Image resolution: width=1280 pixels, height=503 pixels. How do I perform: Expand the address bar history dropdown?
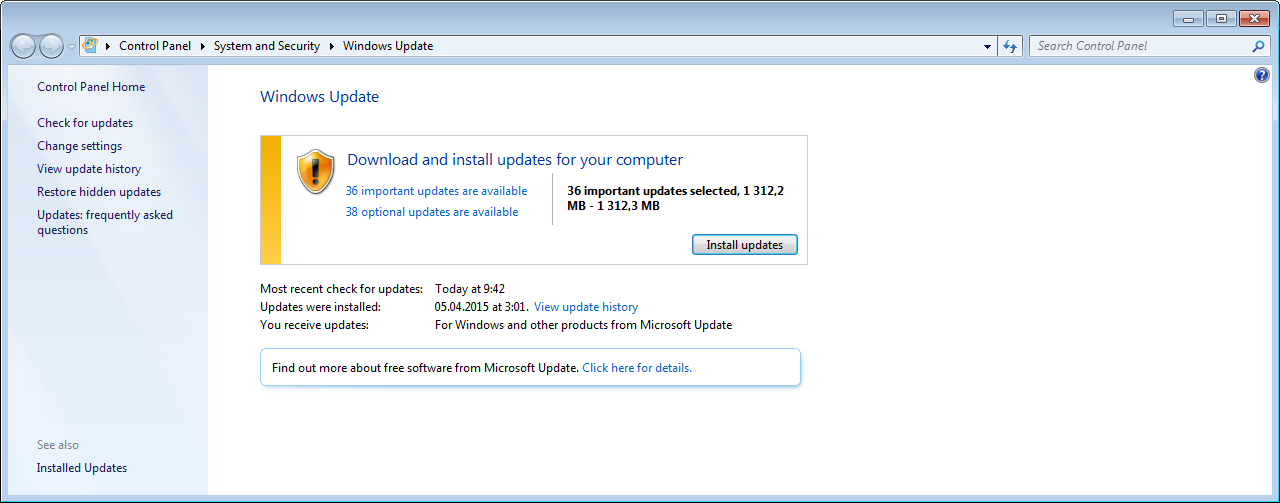987,46
